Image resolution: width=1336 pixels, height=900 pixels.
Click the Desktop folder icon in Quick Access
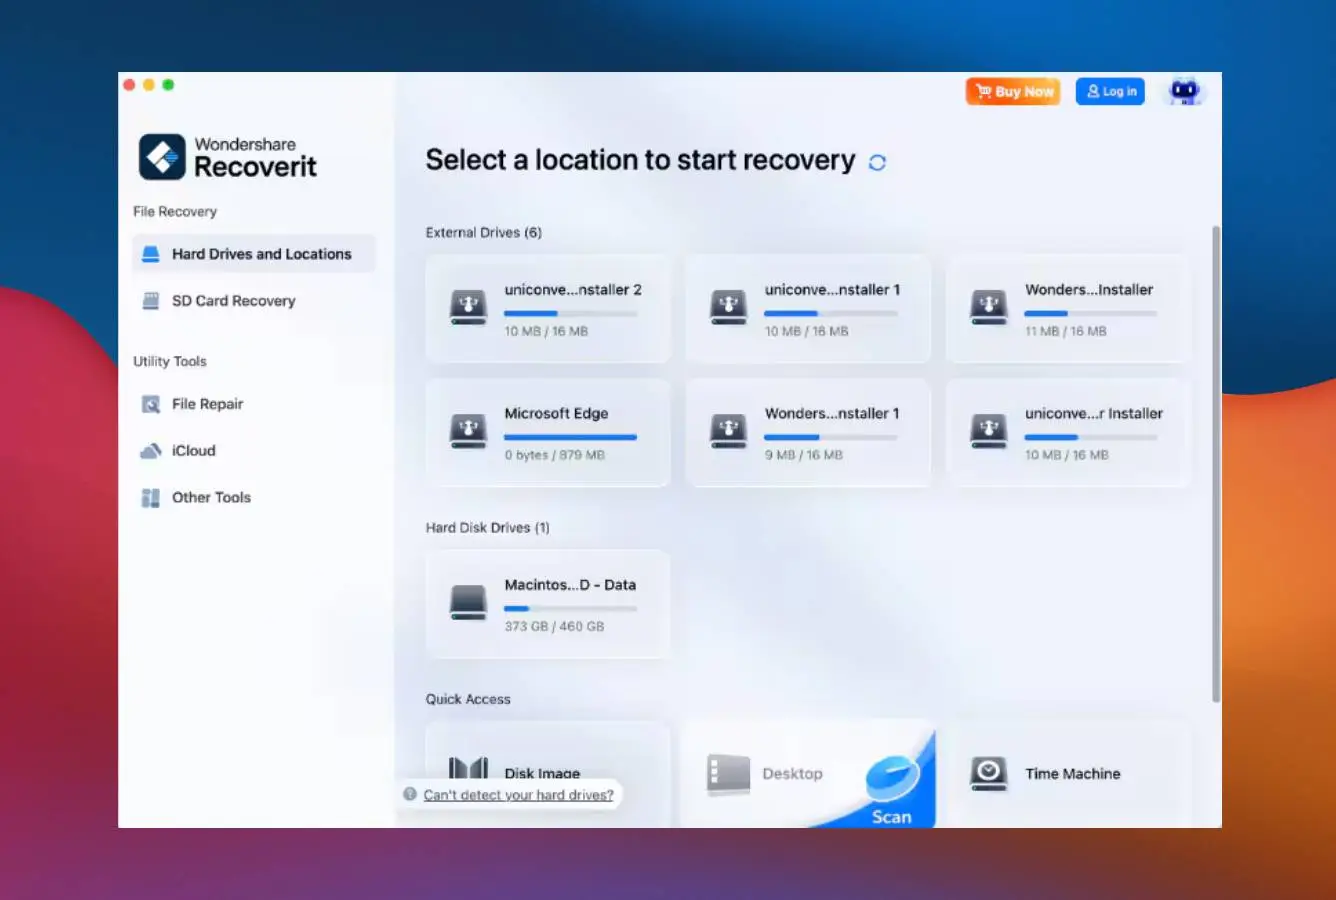728,774
